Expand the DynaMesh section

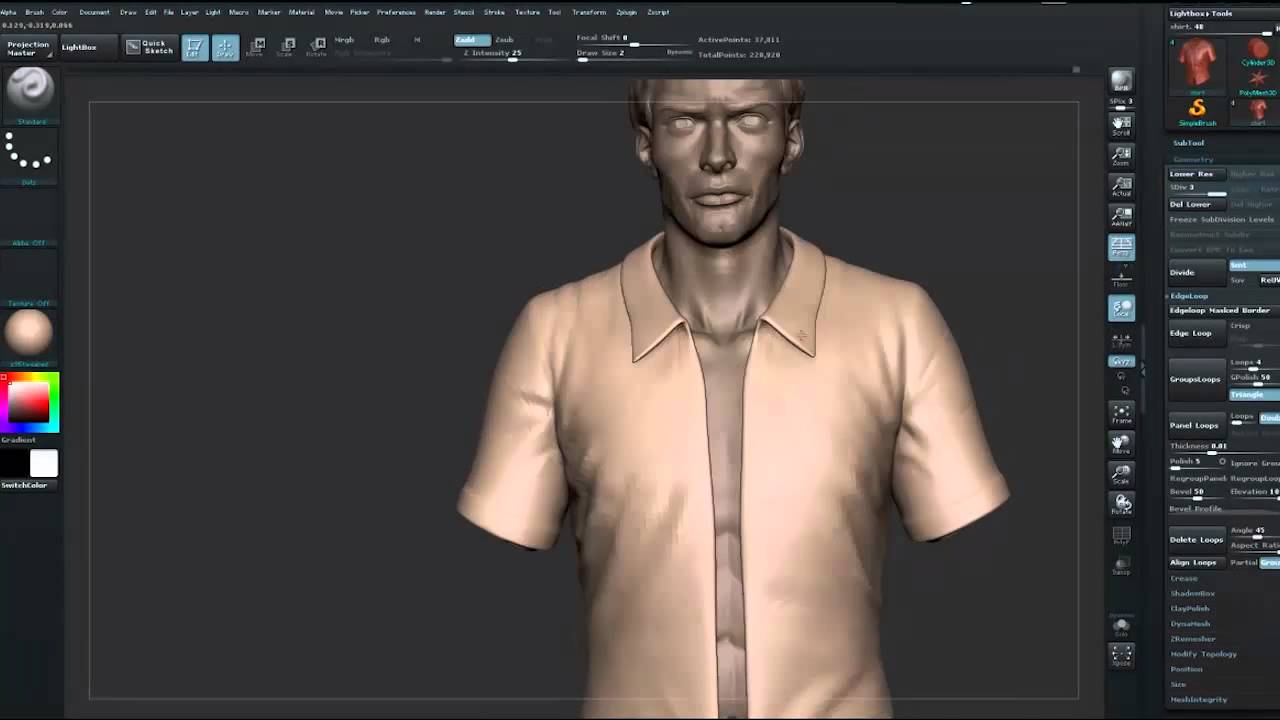(1190, 623)
